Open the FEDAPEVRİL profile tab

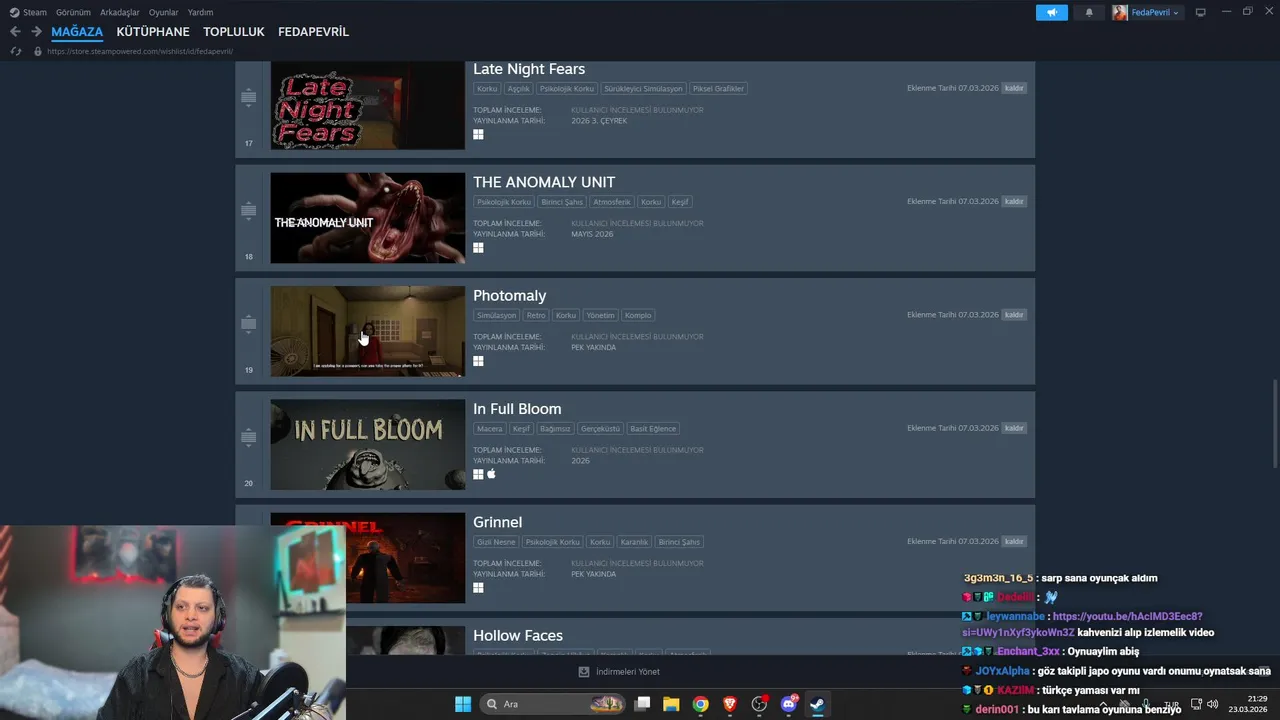tap(313, 32)
